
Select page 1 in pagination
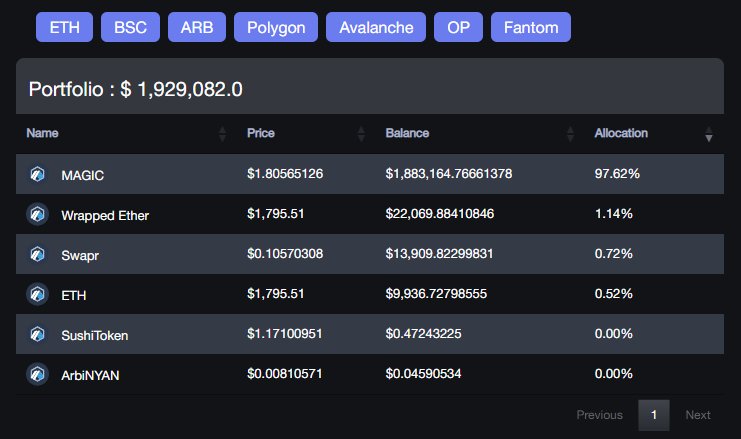[x=654, y=415]
